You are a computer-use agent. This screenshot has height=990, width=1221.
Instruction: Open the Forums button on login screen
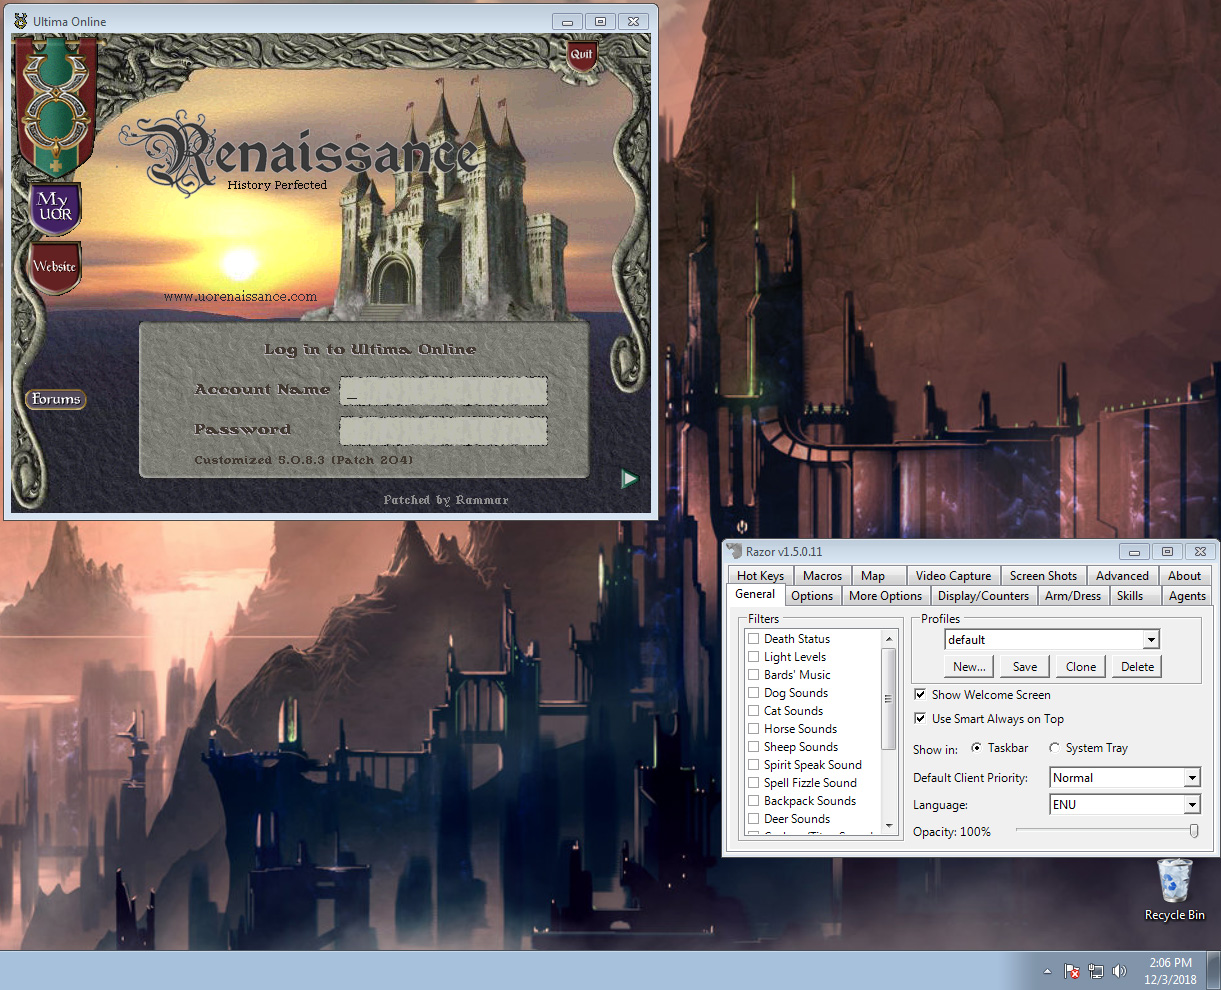click(x=56, y=399)
